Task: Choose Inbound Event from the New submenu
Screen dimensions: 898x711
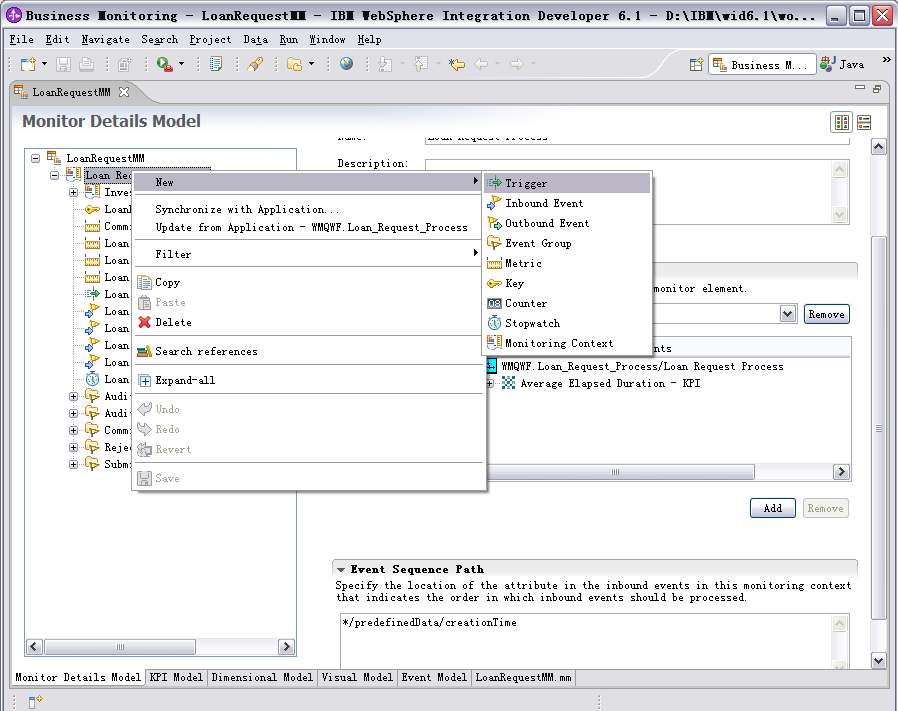Action: coord(567,203)
